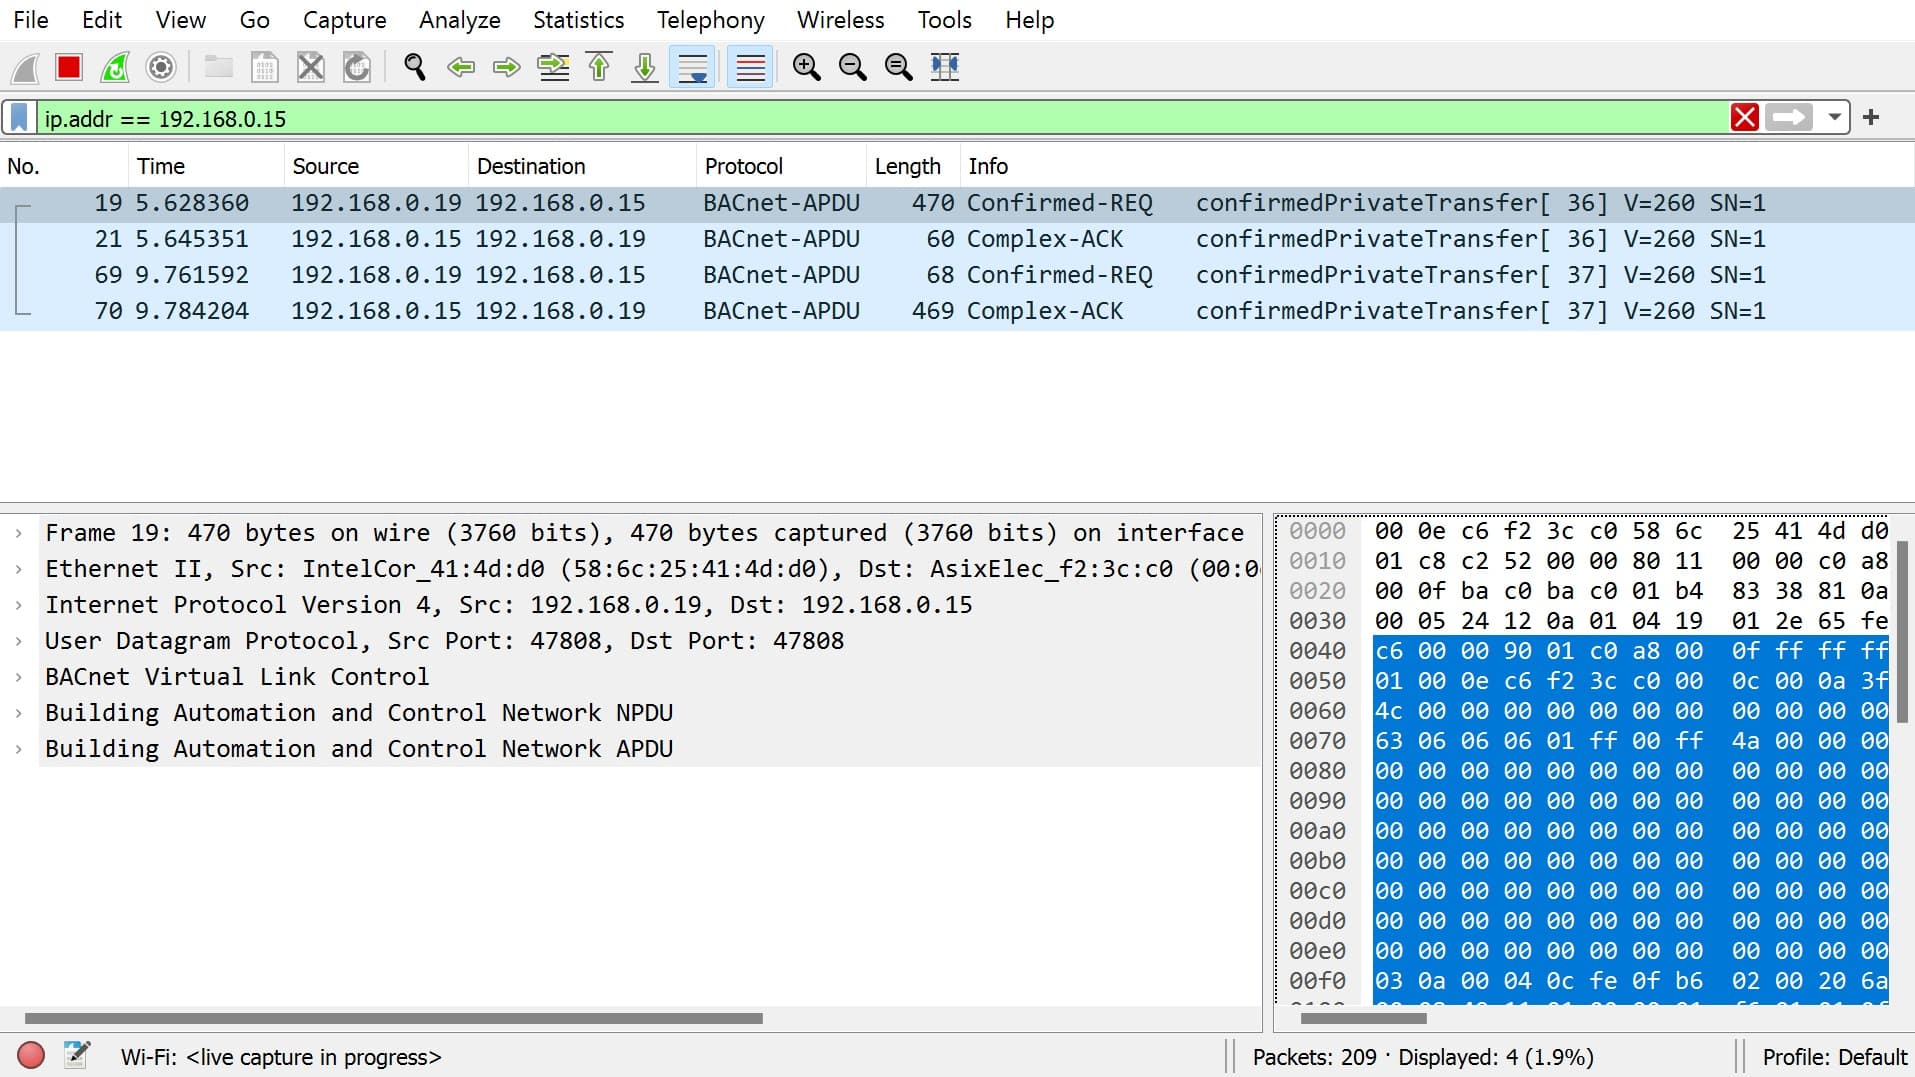Restart the current capture
The width and height of the screenshot is (1915, 1077).
(115, 67)
